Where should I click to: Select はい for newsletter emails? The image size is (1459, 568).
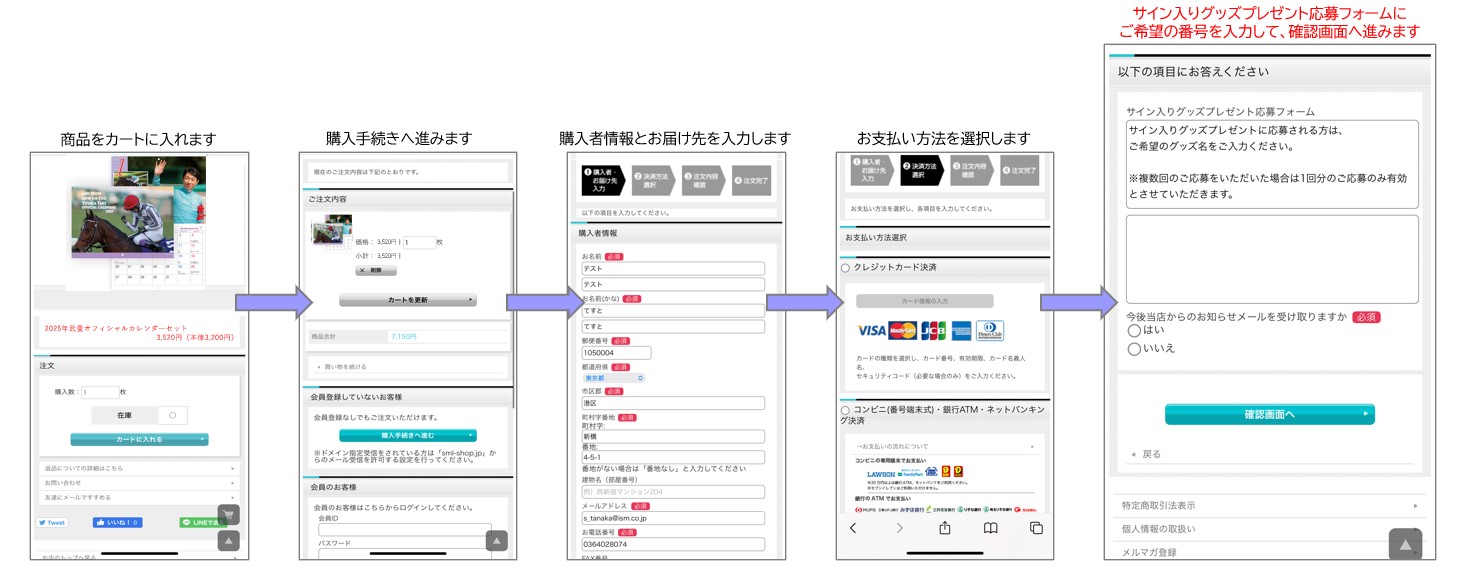click(x=1134, y=330)
